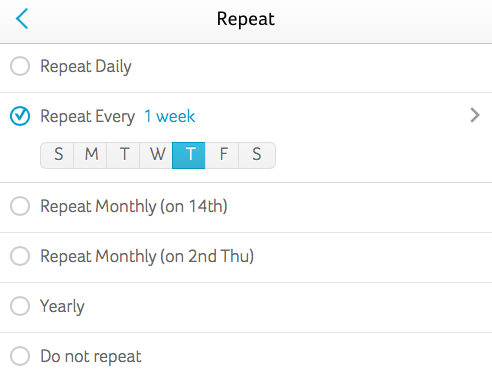
Task: Select the Do not repeat radio button
Action: pyautogui.click(x=20, y=356)
